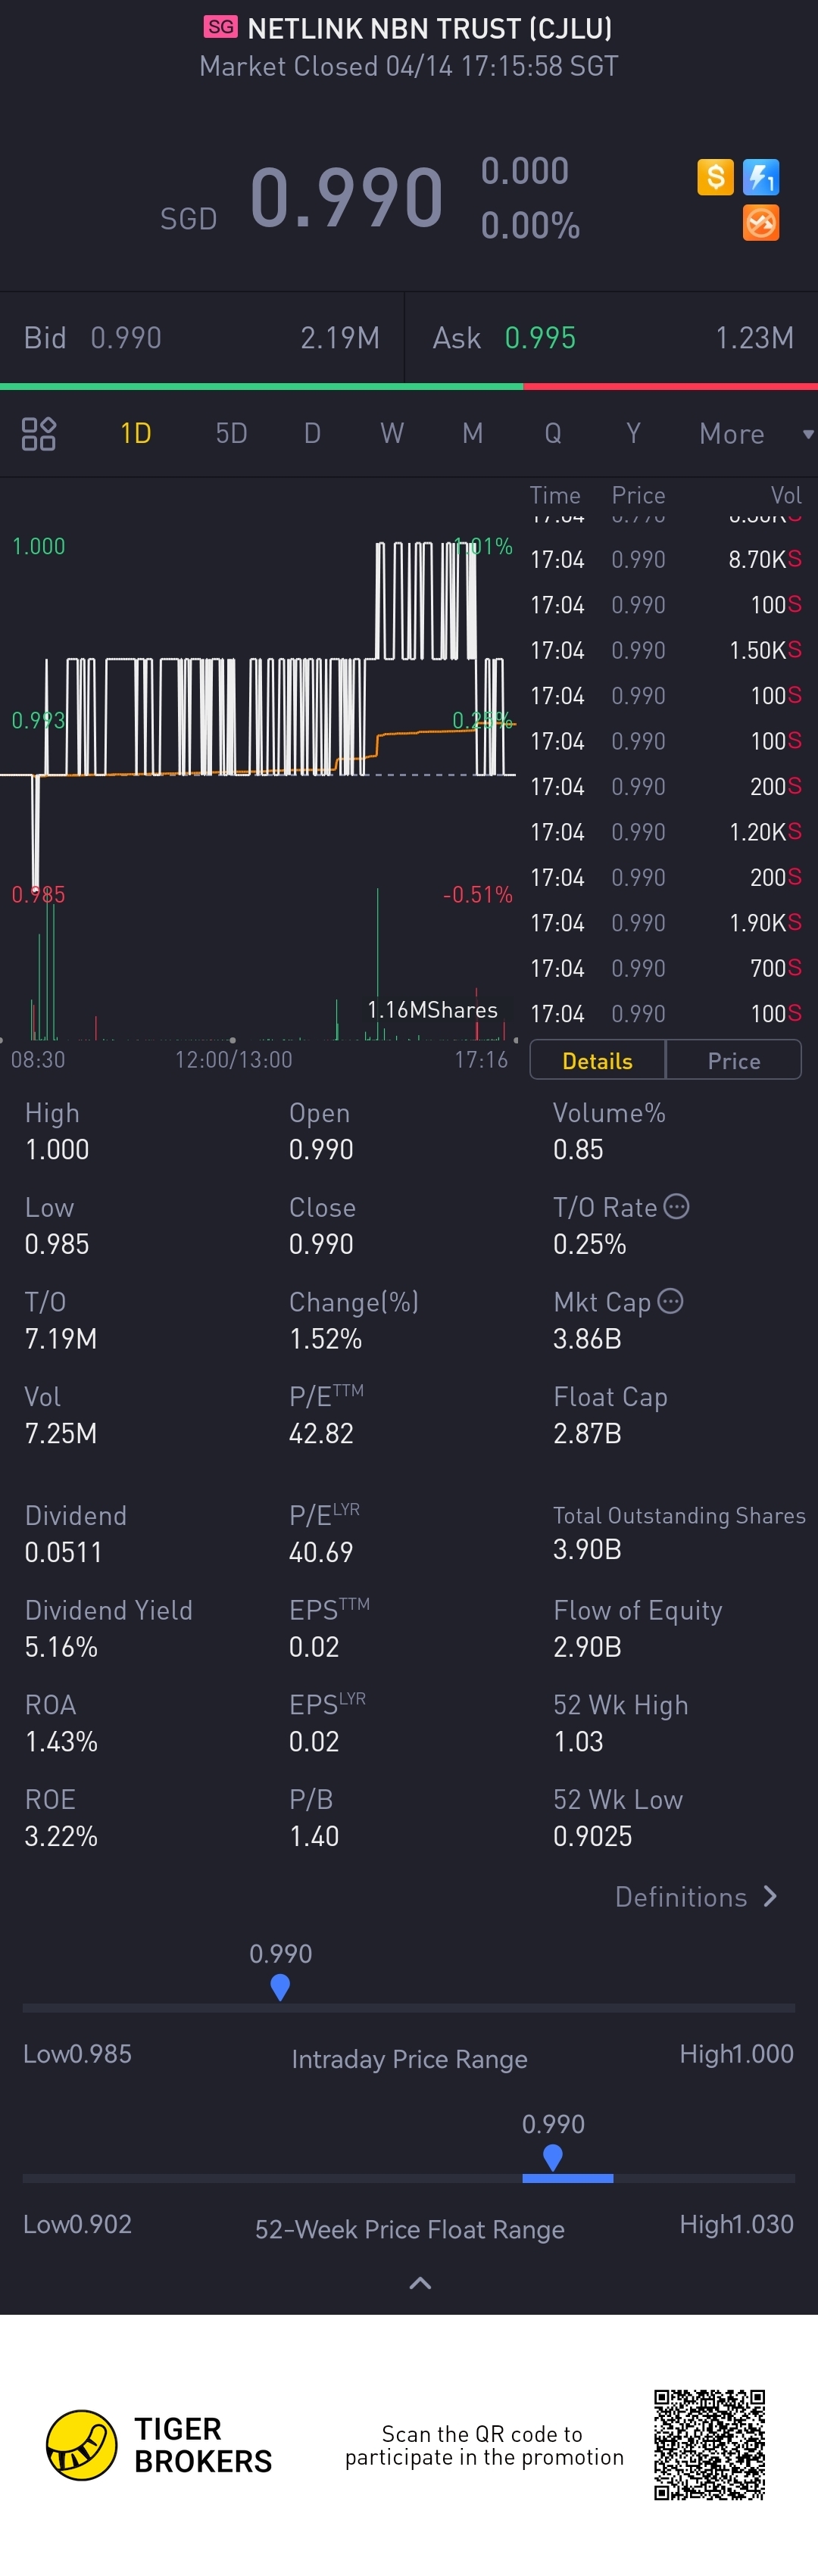
Task: Open the chart layout grid icon
Action: (x=39, y=433)
